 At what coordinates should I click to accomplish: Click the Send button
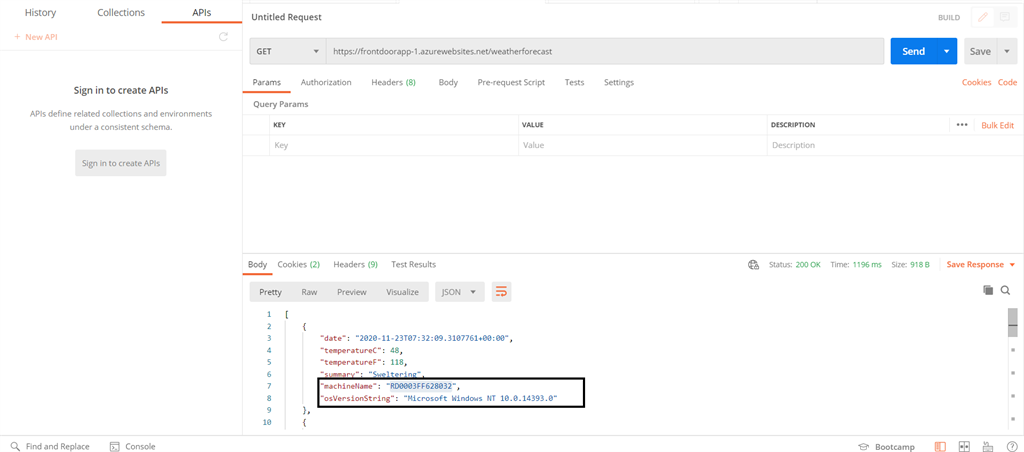pos(913,51)
